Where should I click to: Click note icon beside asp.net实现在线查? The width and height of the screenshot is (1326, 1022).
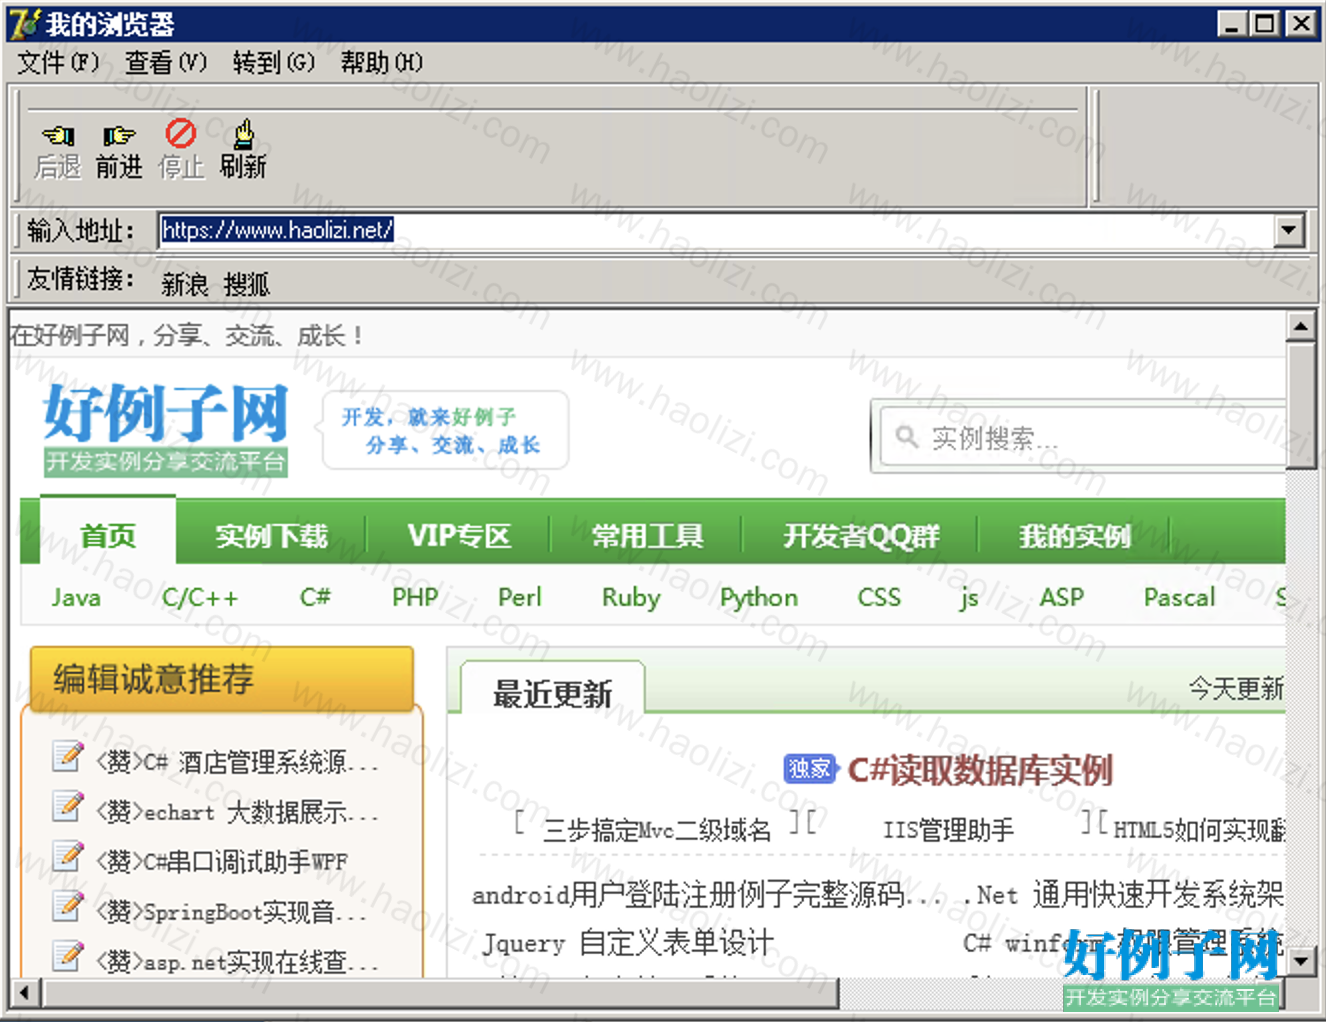pyautogui.click(x=67, y=956)
